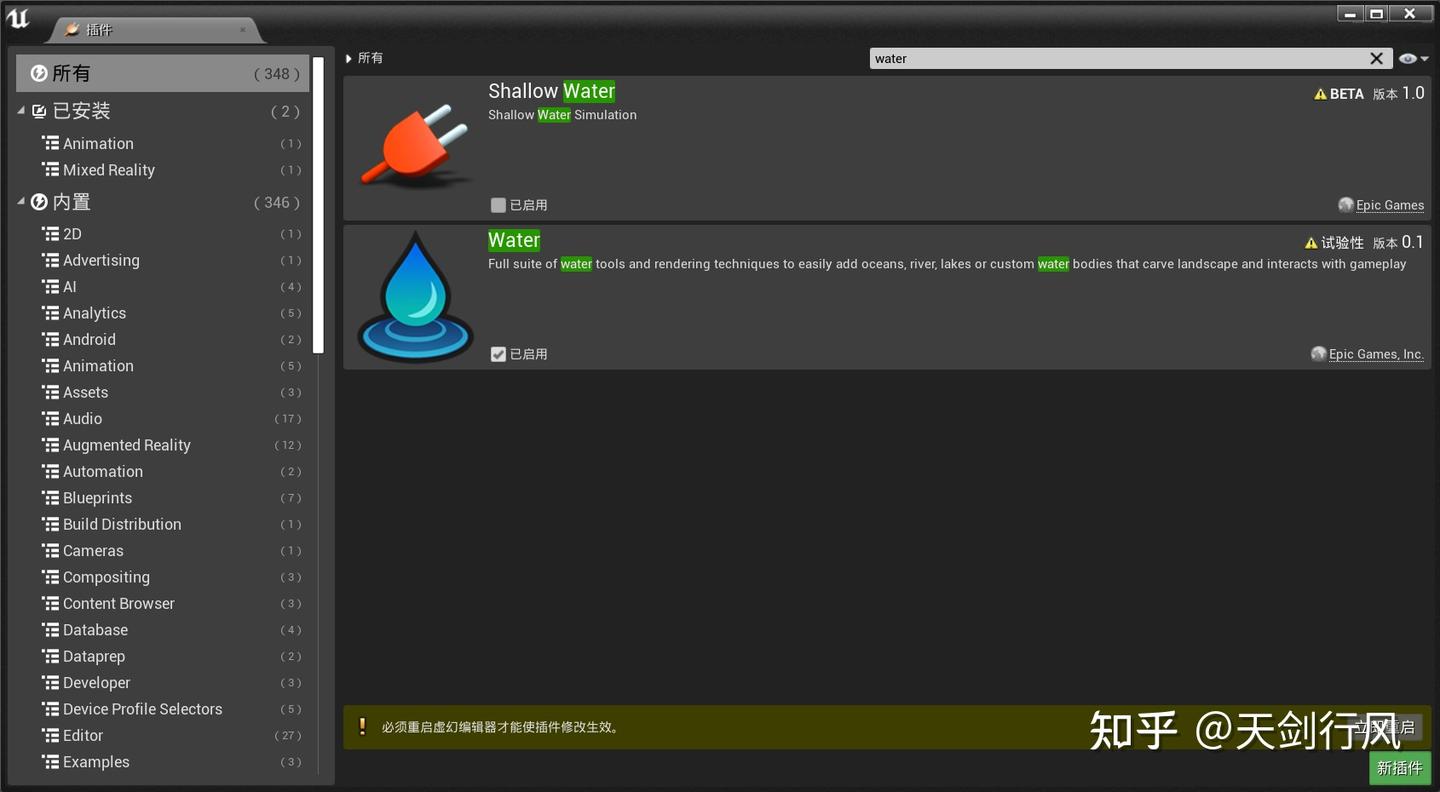Clear the water search using the X icon
The image size is (1440, 792).
pyautogui.click(x=1376, y=58)
